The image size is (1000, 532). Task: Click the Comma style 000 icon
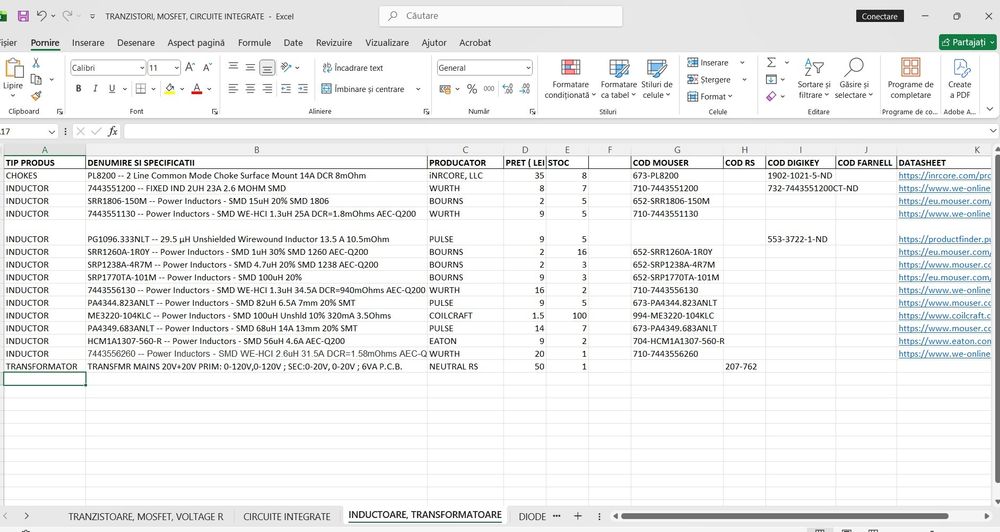coord(489,89)
